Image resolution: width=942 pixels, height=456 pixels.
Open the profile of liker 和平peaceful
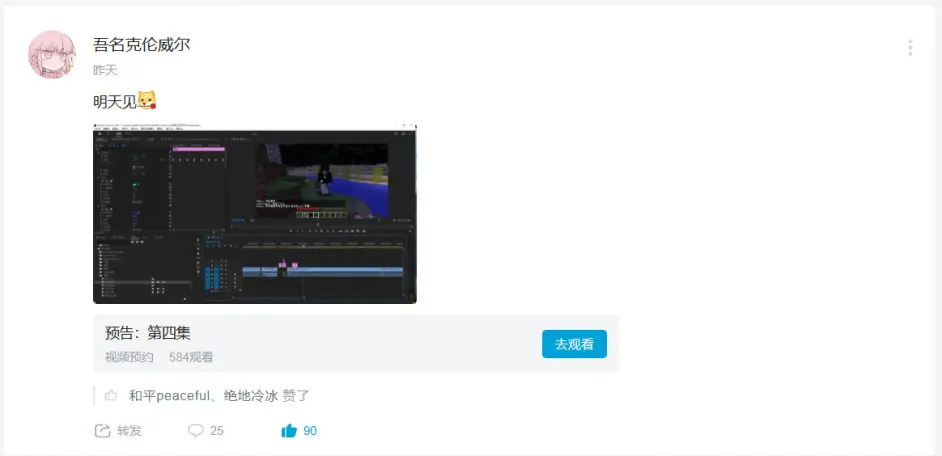click(x=168, y=396)
